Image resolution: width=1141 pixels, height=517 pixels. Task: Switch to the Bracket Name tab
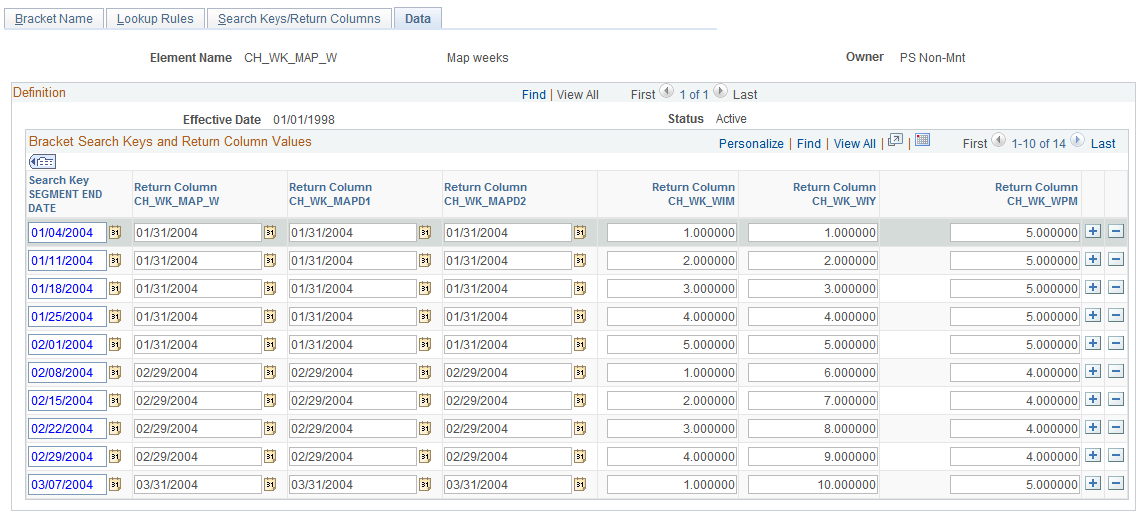[x=54, y=19]
